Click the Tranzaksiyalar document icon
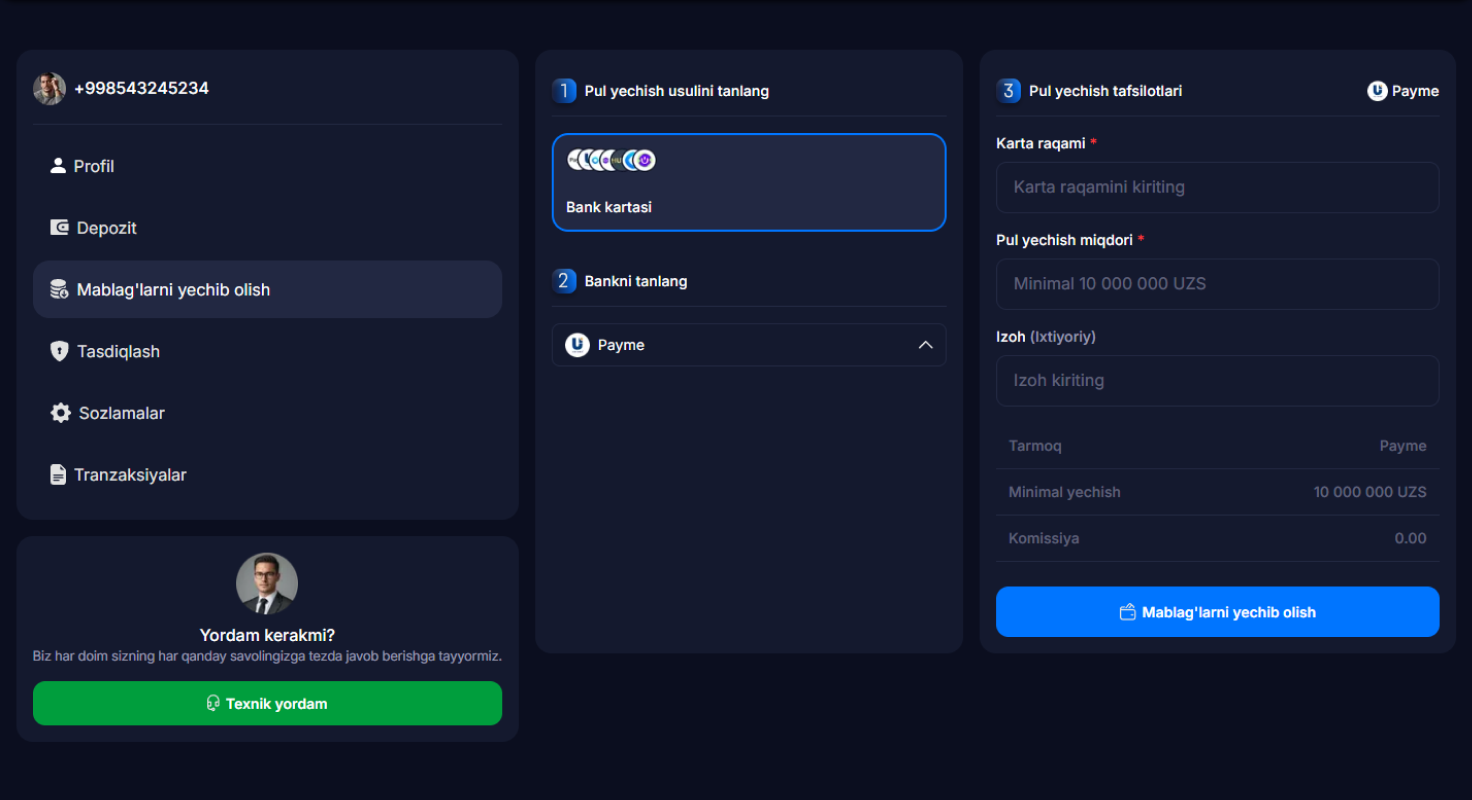This screenshot has width=1472, height=800. pos(58,475)
